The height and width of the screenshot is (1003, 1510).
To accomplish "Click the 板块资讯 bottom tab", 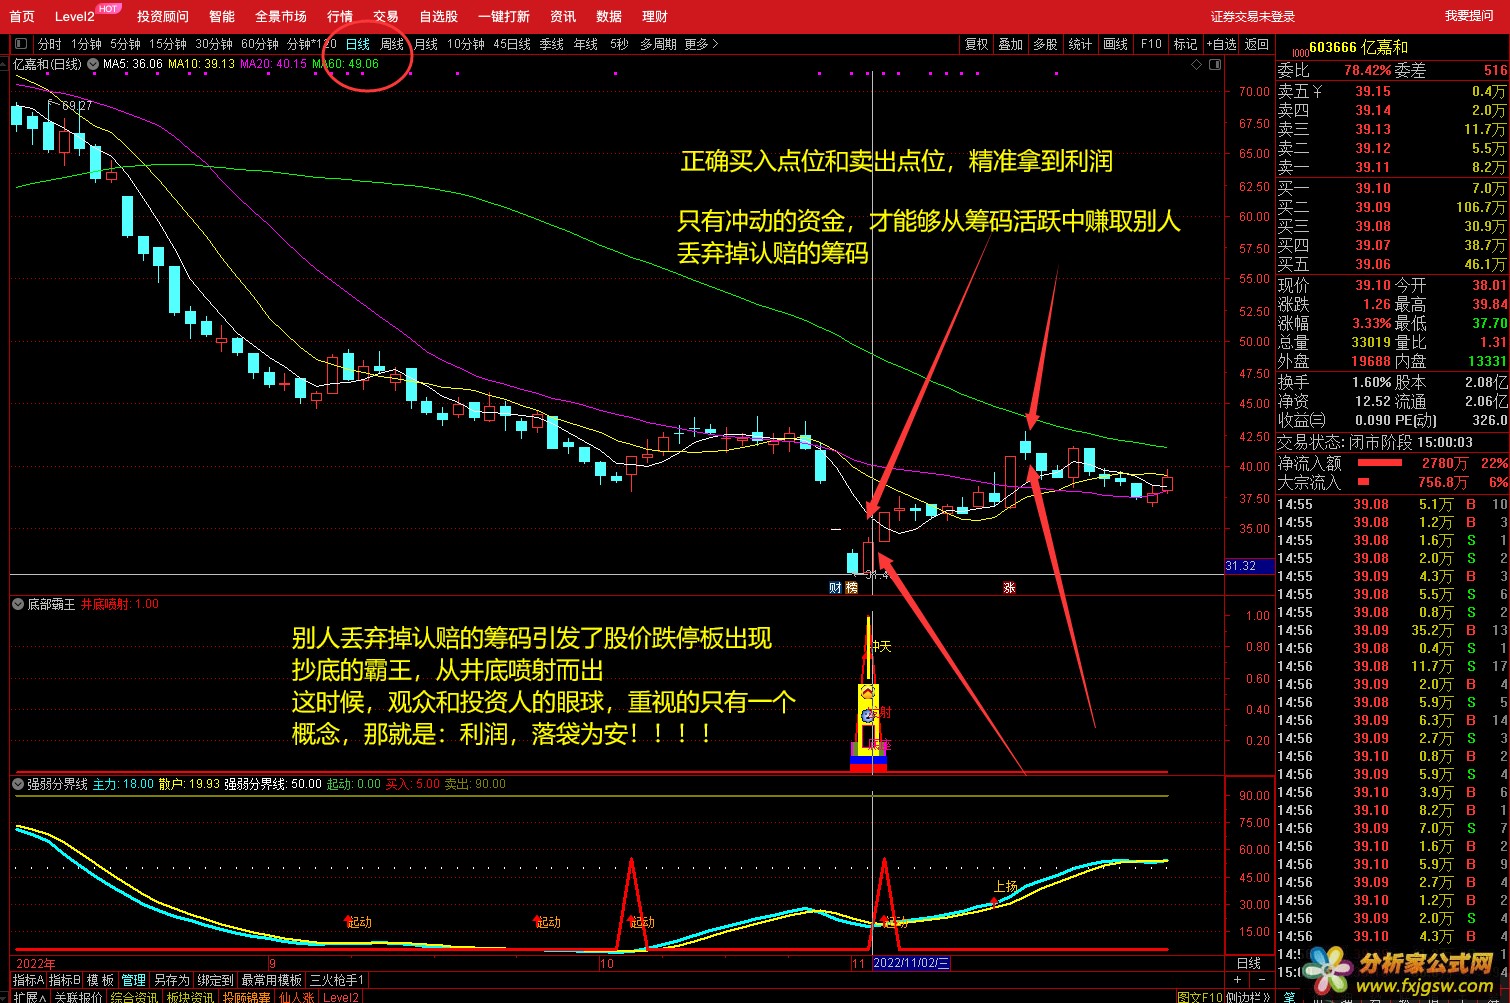I will 190,997.
